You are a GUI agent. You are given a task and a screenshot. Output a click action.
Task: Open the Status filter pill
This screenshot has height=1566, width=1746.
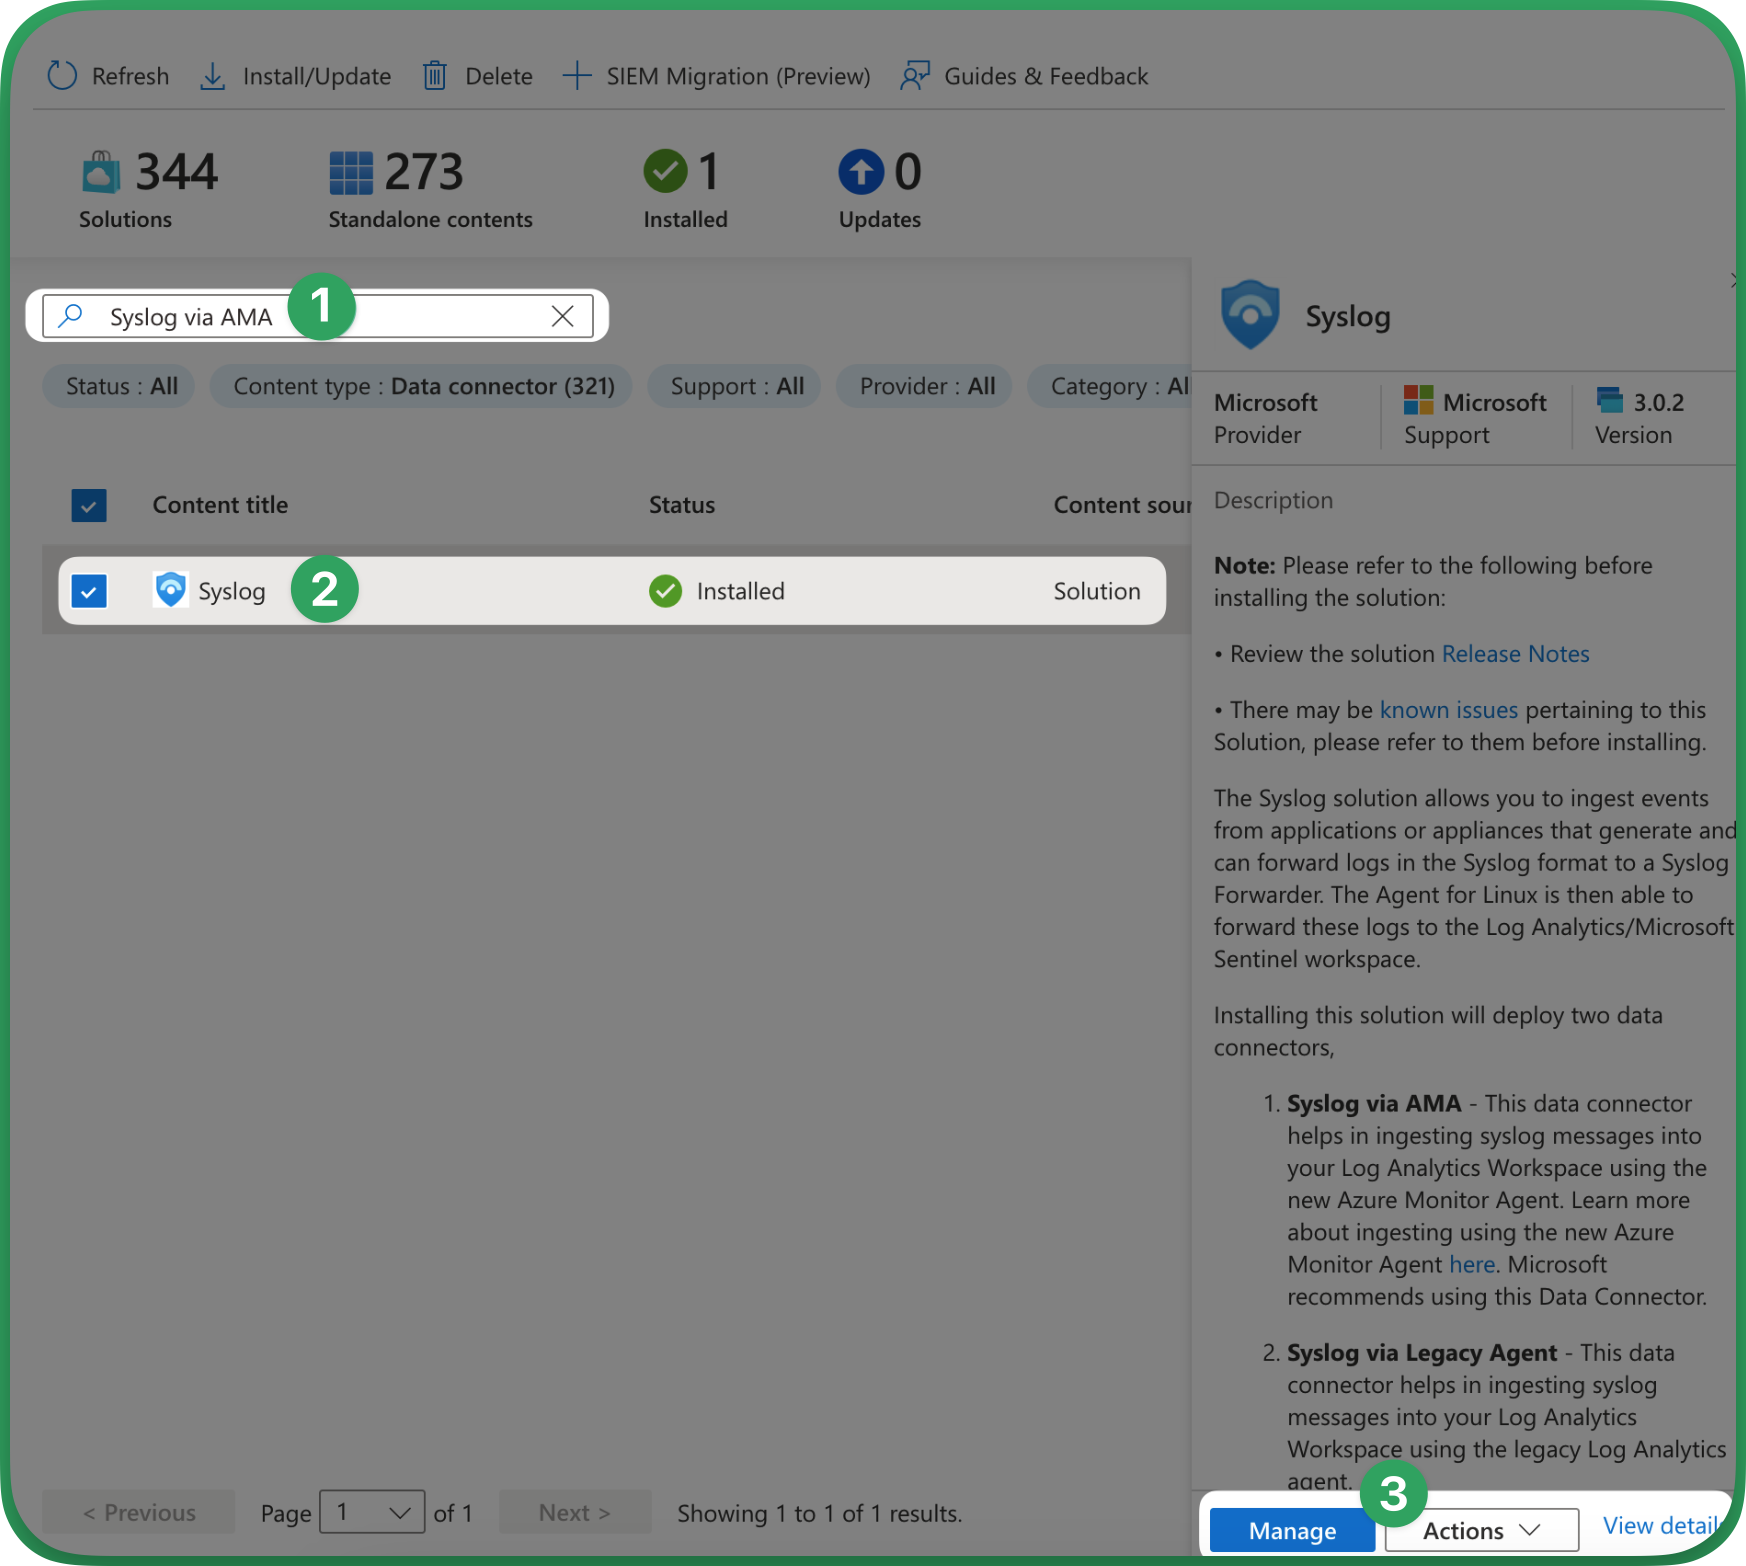(120, 387)
